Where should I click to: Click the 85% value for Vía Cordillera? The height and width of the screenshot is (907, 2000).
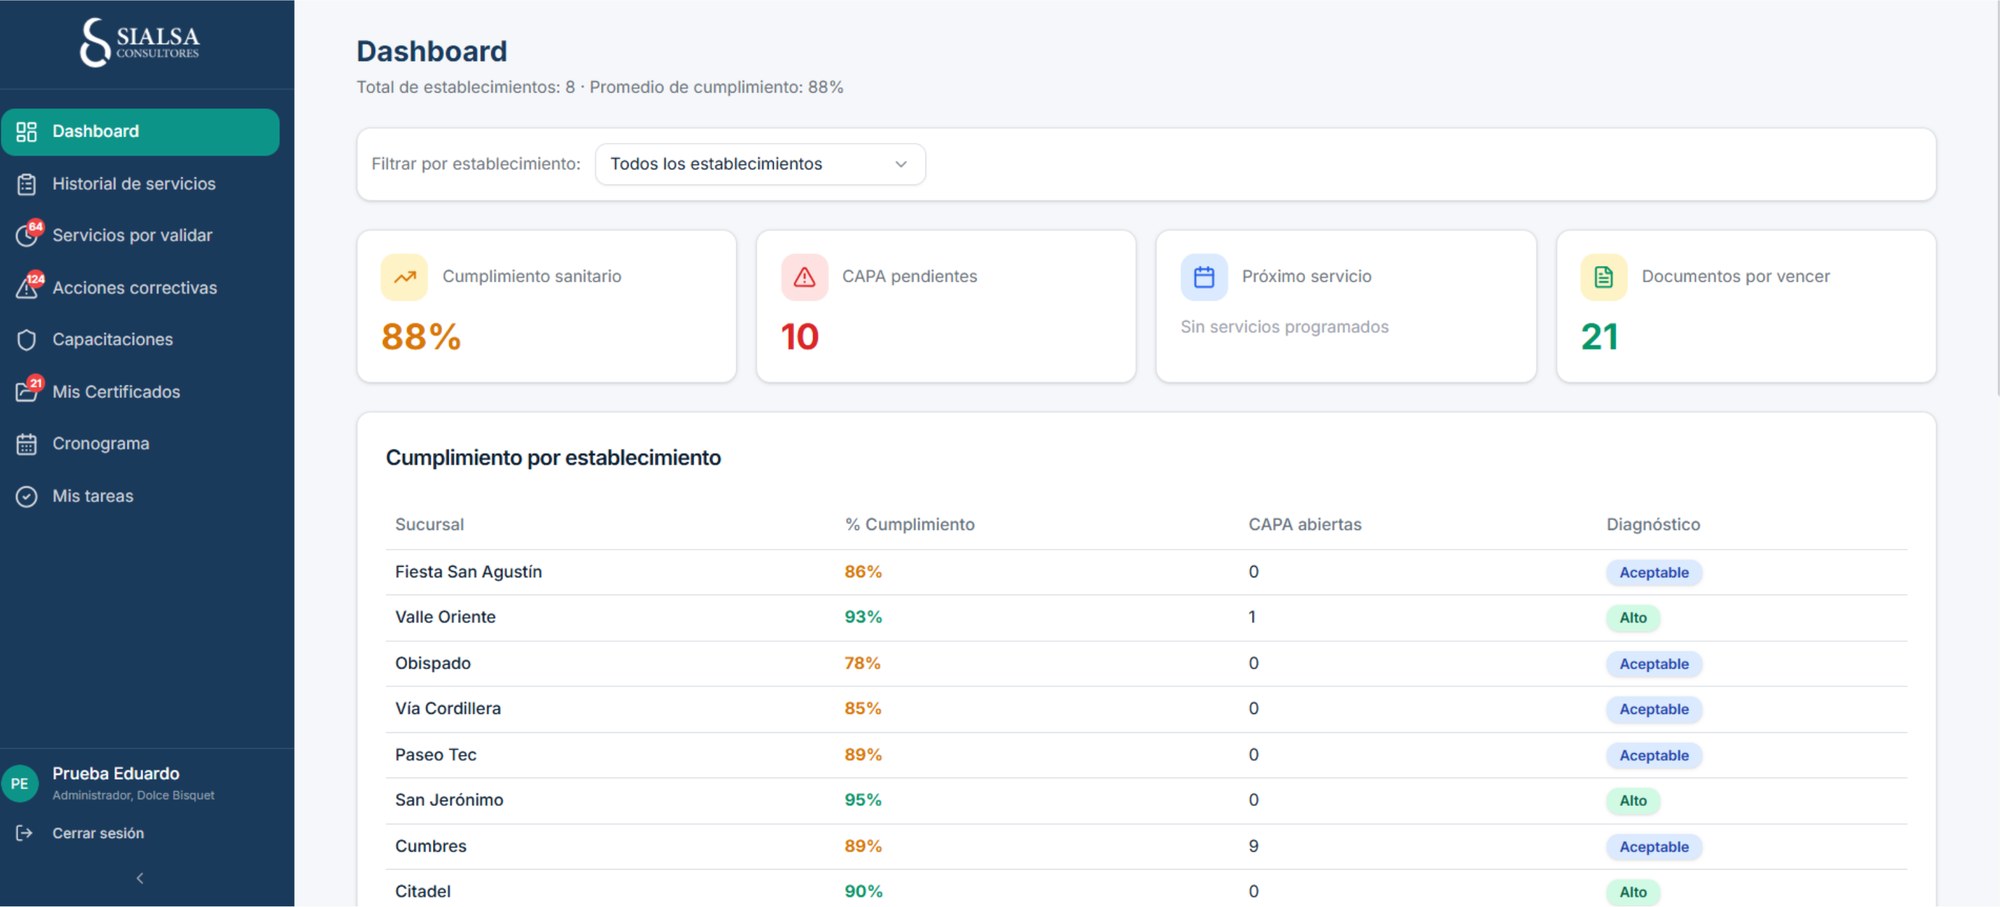pyautogui.click(x=863, y=708)
